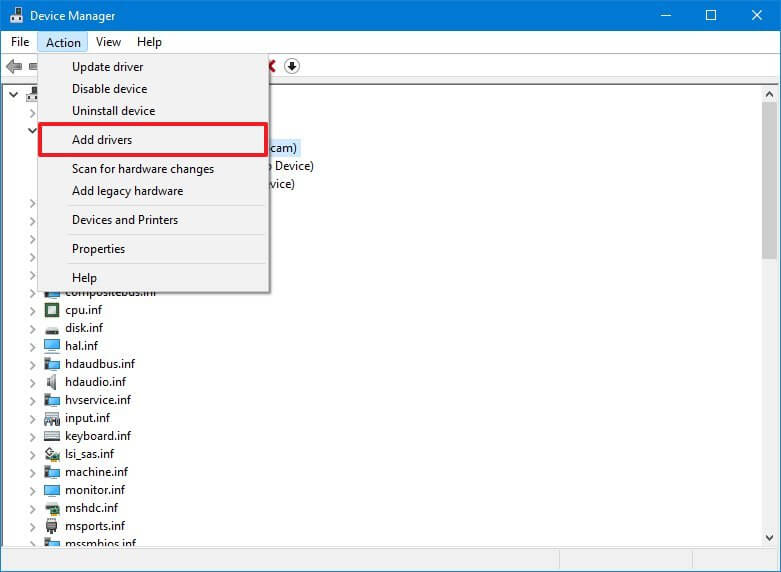781x572 pixels.
Task: Select hvservice.inf in the tree
Action: tap(98, 400)
